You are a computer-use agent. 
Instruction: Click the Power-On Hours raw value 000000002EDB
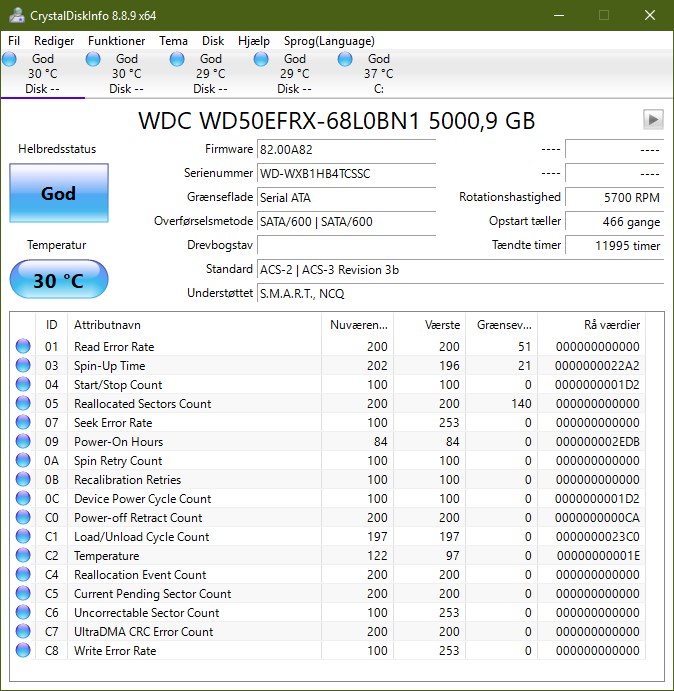click(x=597, y=442)
